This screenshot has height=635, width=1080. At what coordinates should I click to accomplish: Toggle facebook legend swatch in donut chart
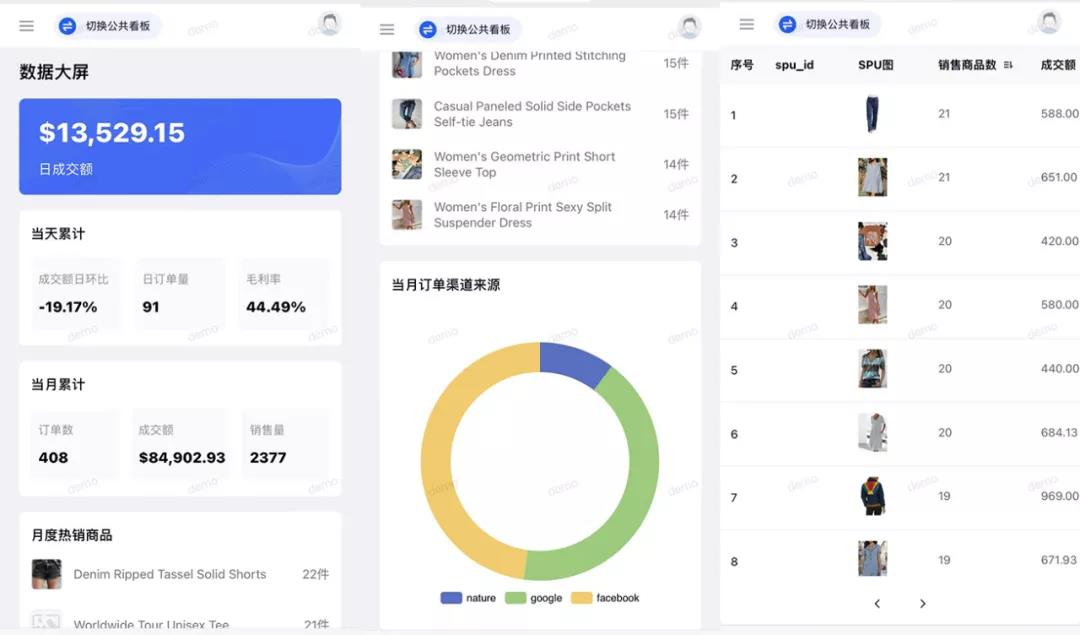581,598
